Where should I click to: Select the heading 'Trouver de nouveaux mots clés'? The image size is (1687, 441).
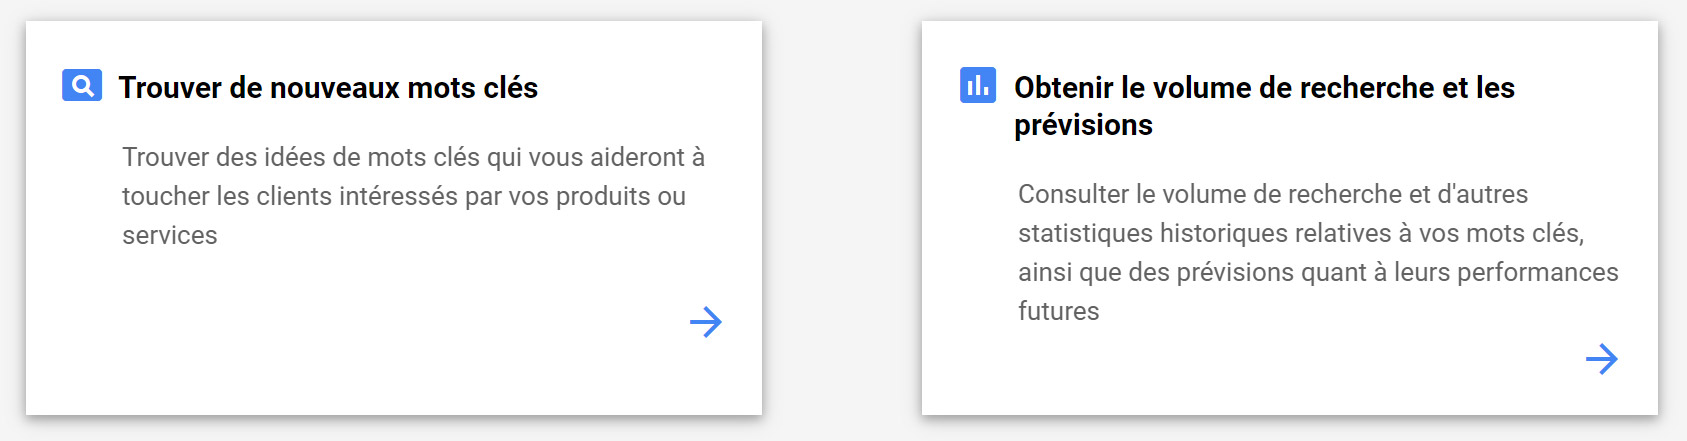click(x=328, y=88)
